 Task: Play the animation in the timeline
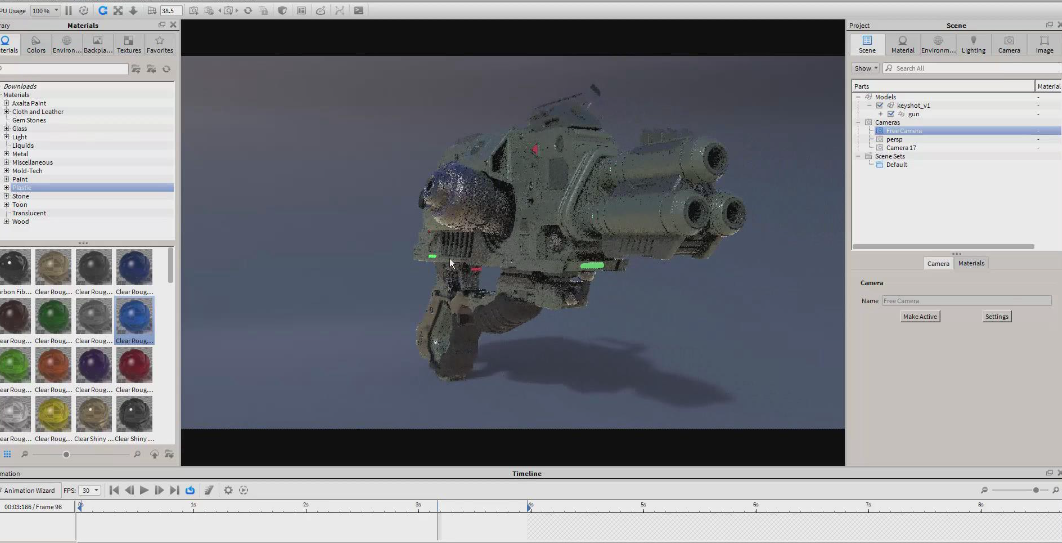coord(144,490)
